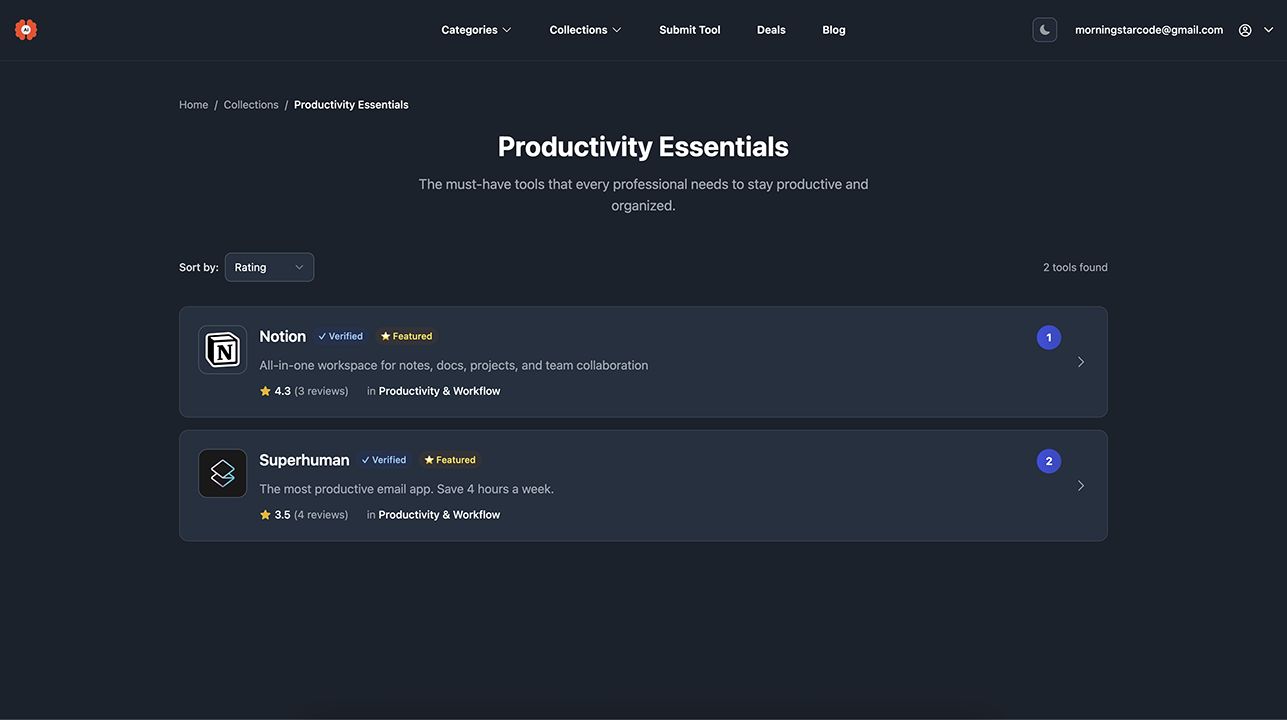This screenshot has height=720, width=1287.
Task: Click the '2 tools found' count text
Action: point(1075,267)
